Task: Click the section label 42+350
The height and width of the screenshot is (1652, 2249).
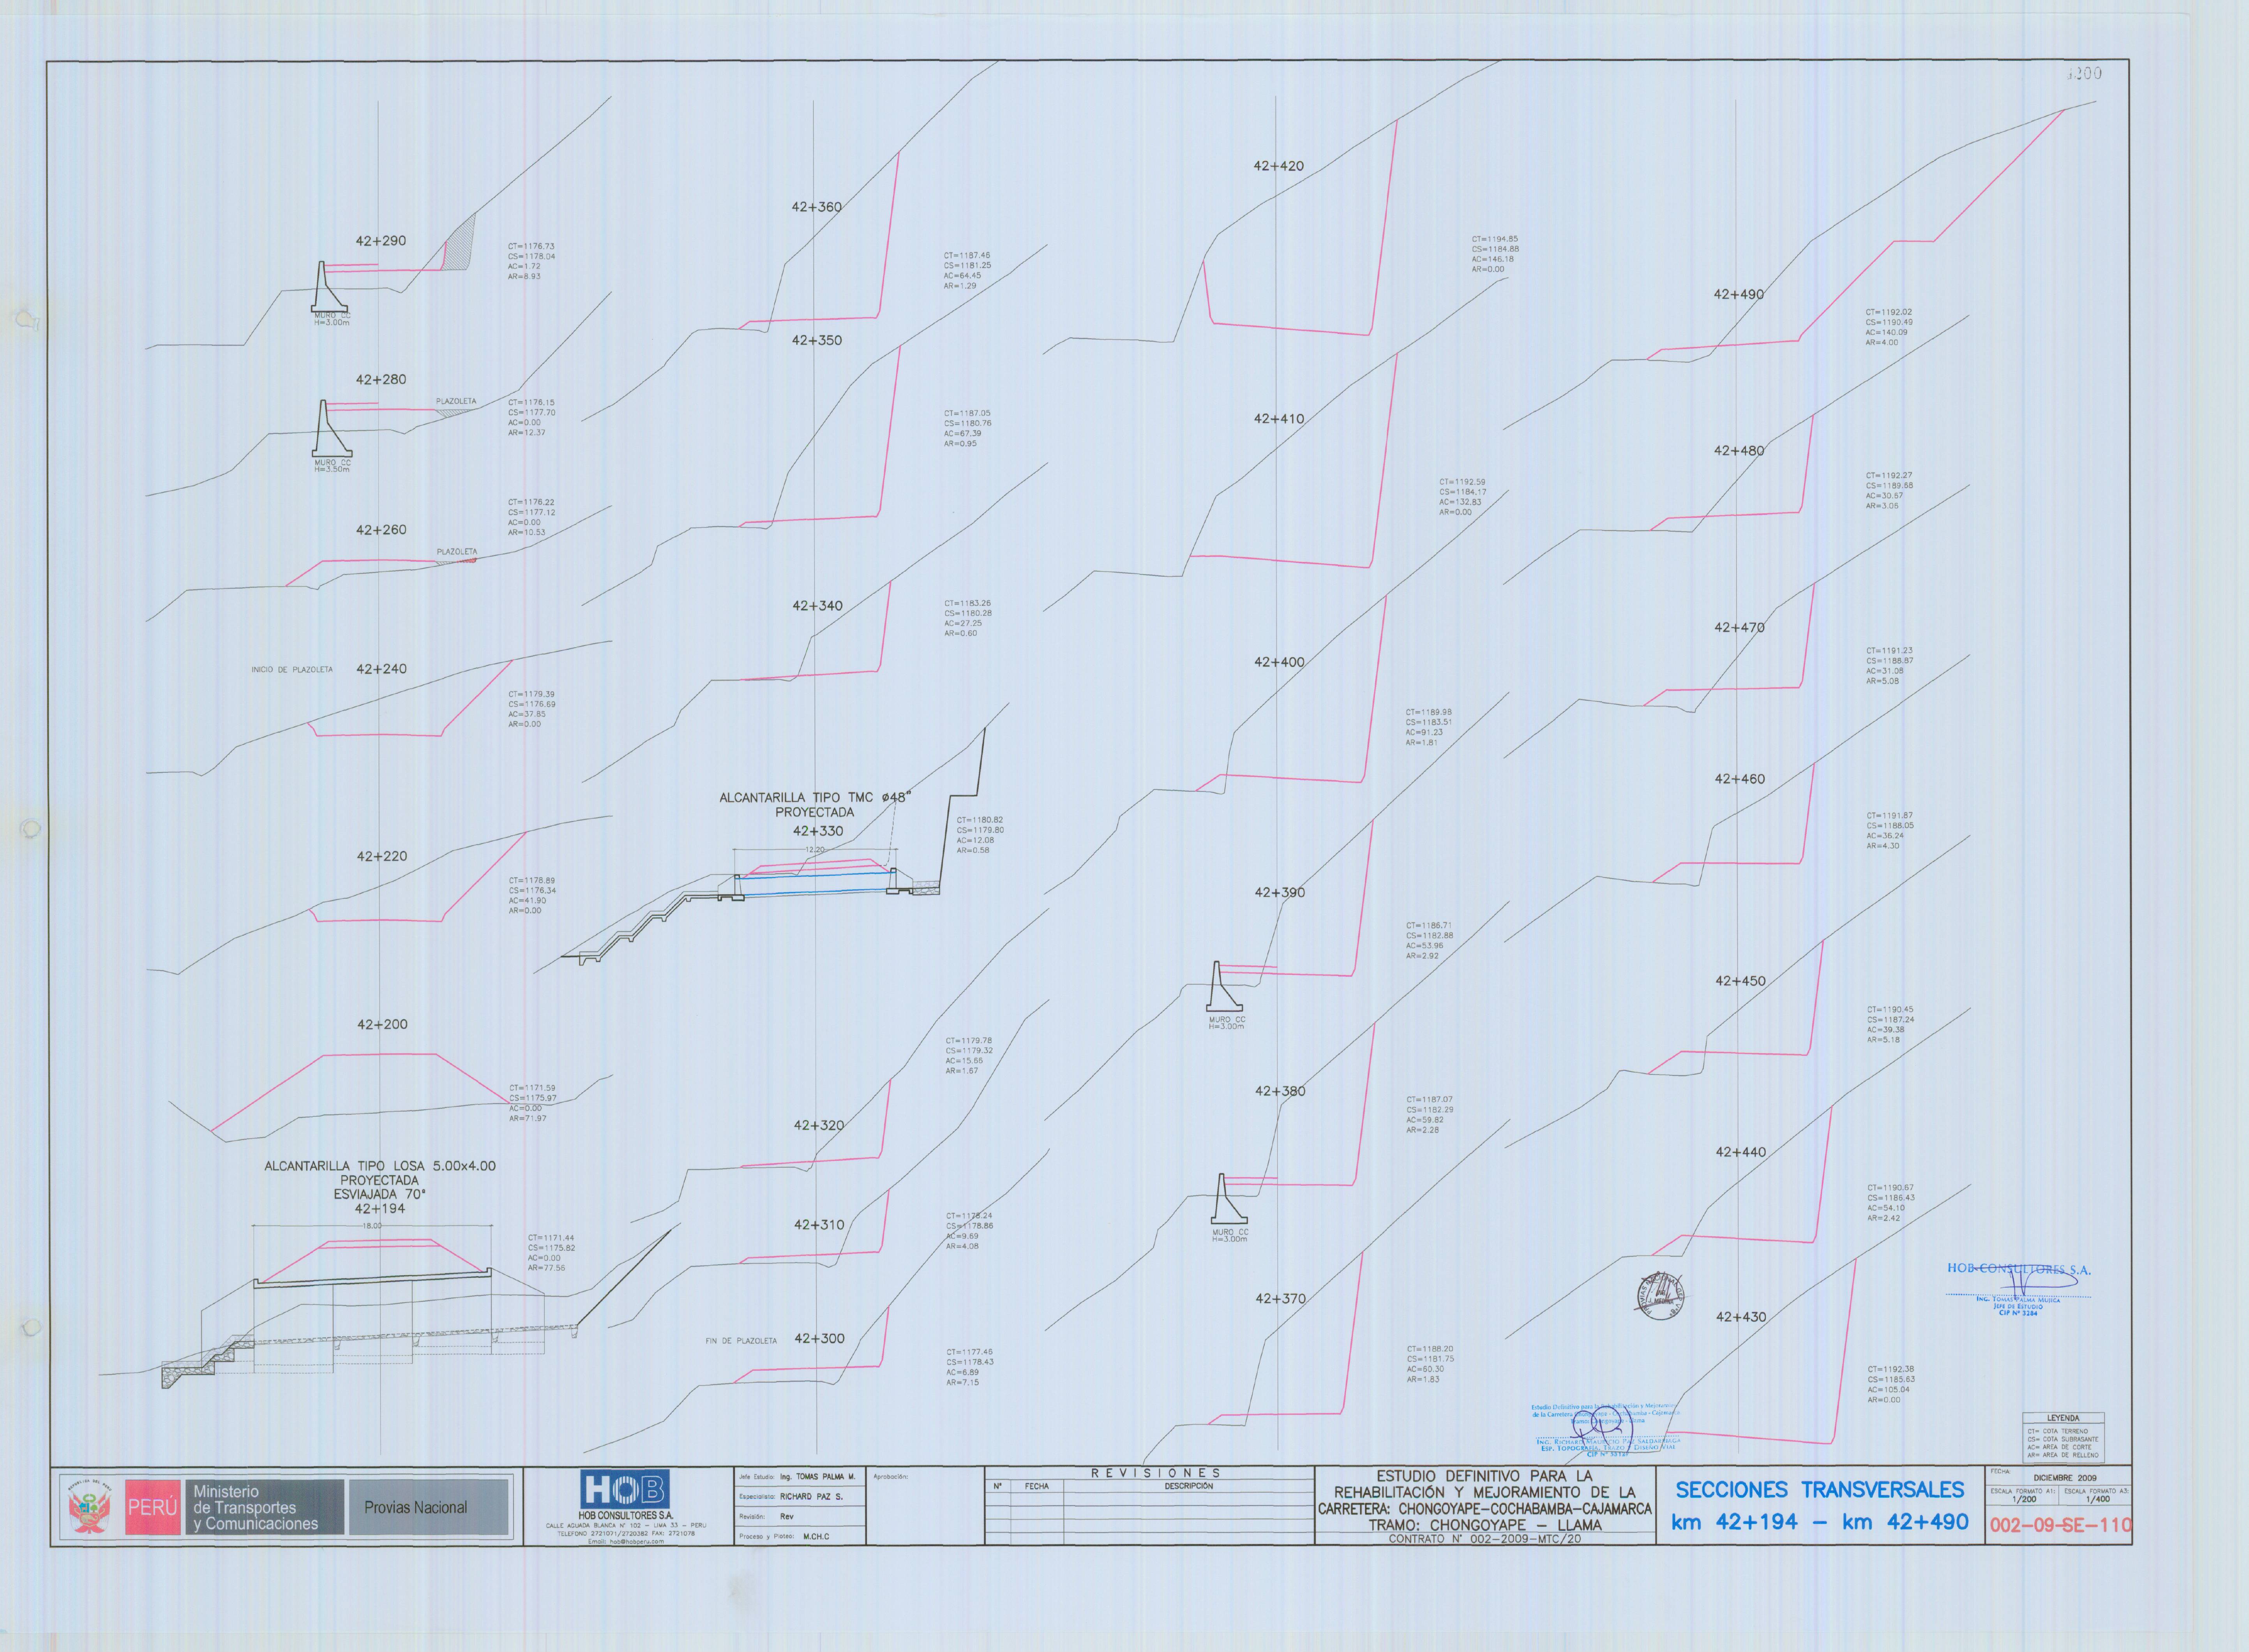Action: point(817,340)
